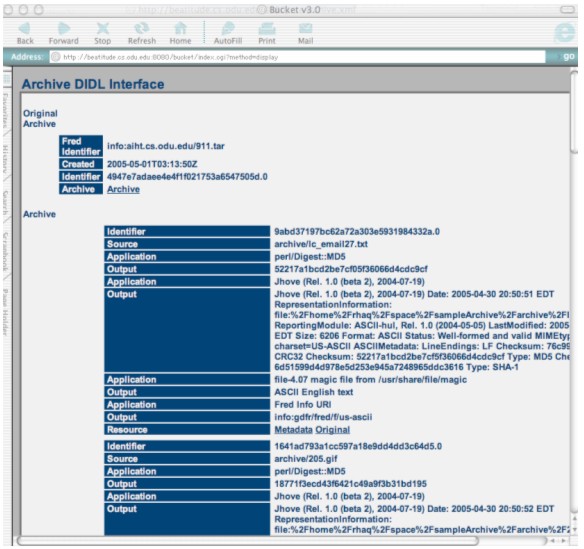Click the 'Archive DIDL Interface' heading
Image resolution: width=584 pixels, height=549 pixels.
pos(93,84)
